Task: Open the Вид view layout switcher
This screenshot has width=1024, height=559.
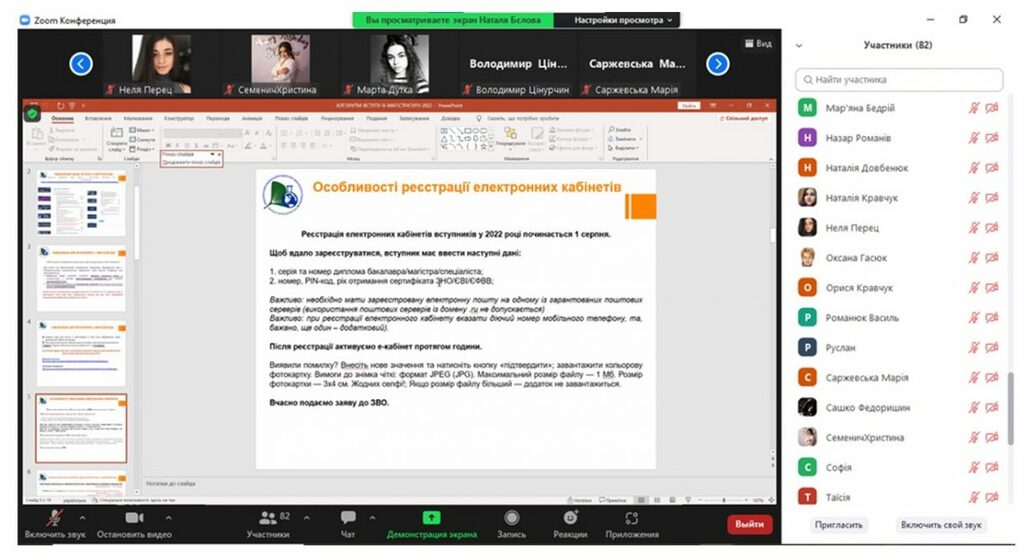Action: [x=758, y=43]
